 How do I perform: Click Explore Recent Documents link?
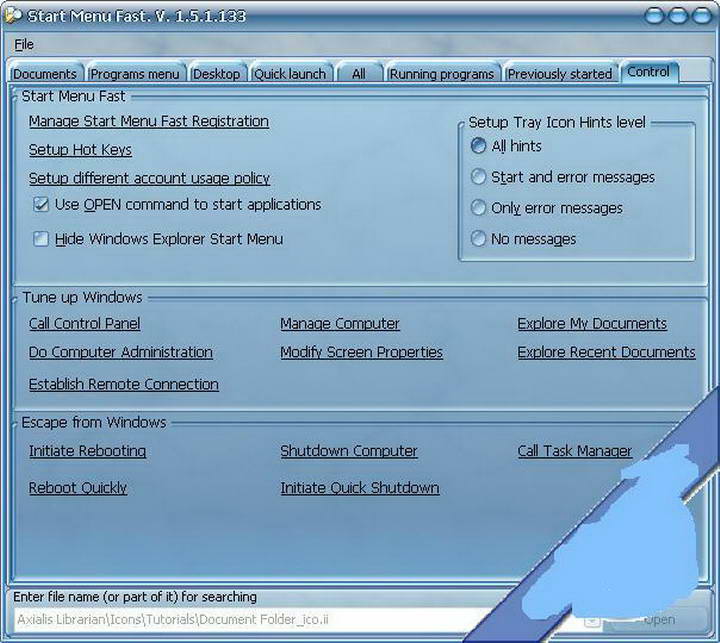click(x=606, y=352)
